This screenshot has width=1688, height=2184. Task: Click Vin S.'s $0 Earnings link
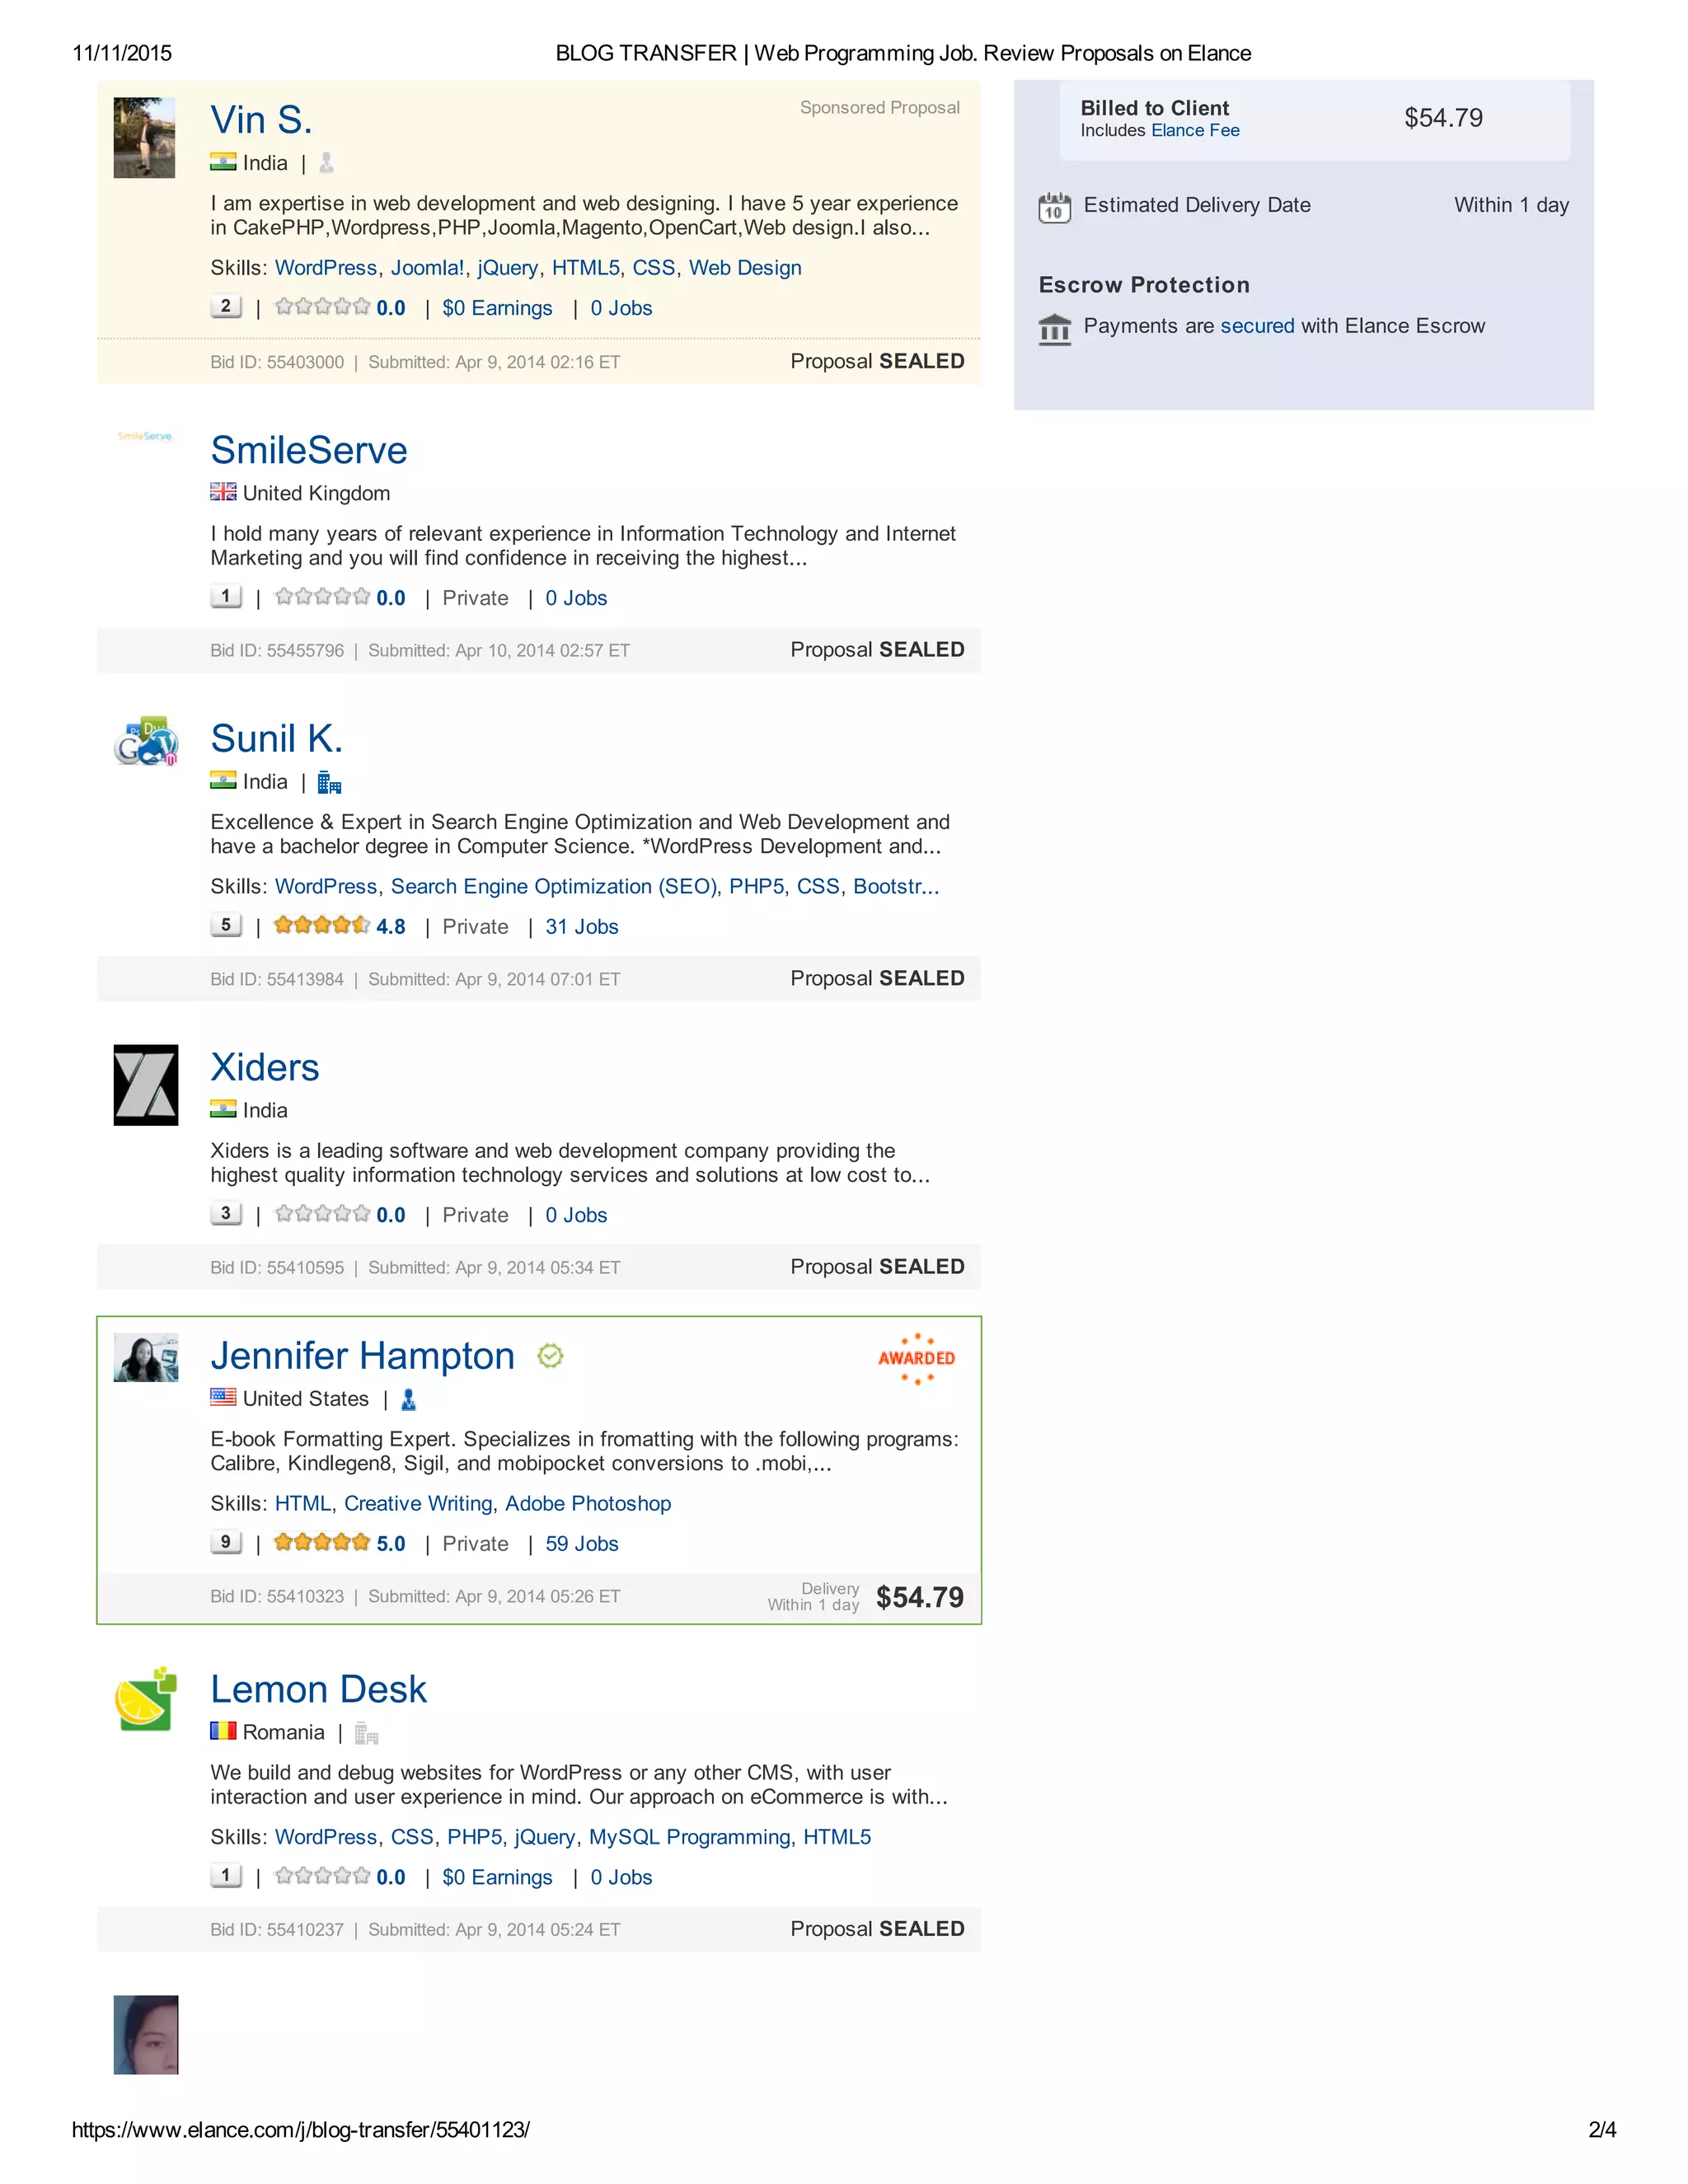tap(497, 308)
